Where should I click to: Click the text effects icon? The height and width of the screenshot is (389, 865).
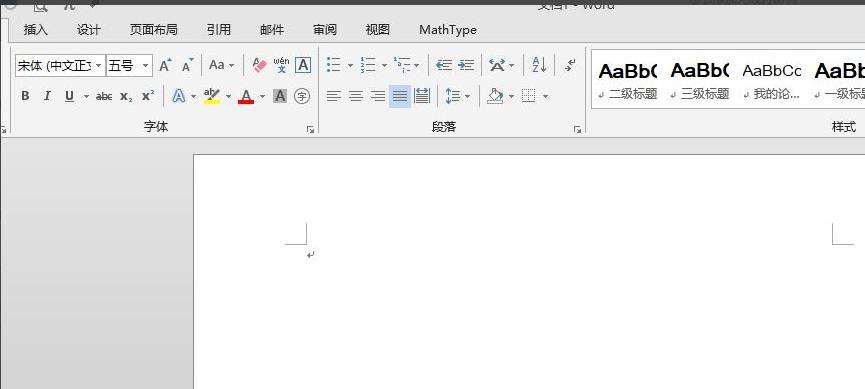(x=179, y=97)
